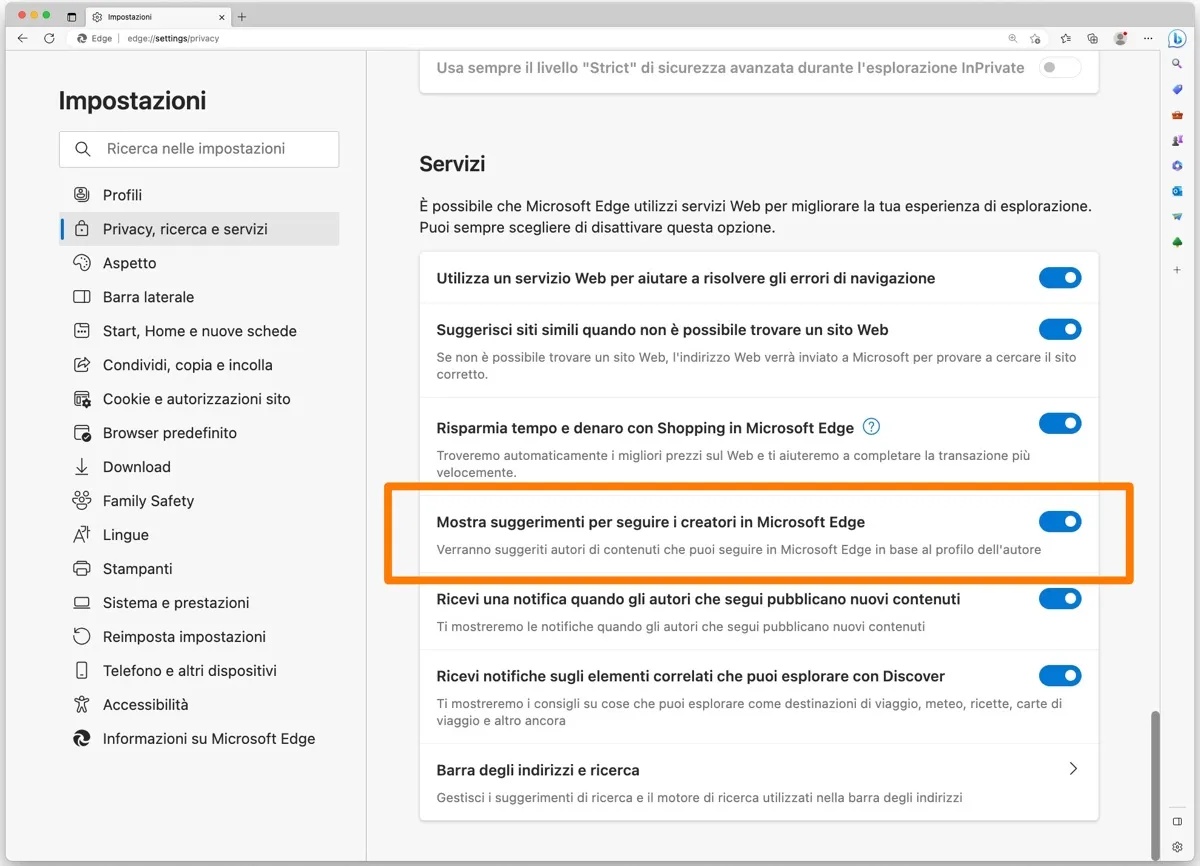Add a sidebar app with plus icon

1177,270
